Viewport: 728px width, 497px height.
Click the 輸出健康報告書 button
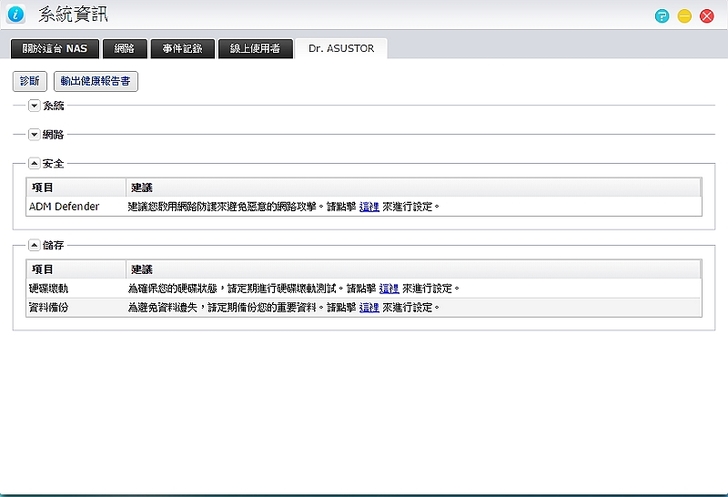tap(95, 81)
